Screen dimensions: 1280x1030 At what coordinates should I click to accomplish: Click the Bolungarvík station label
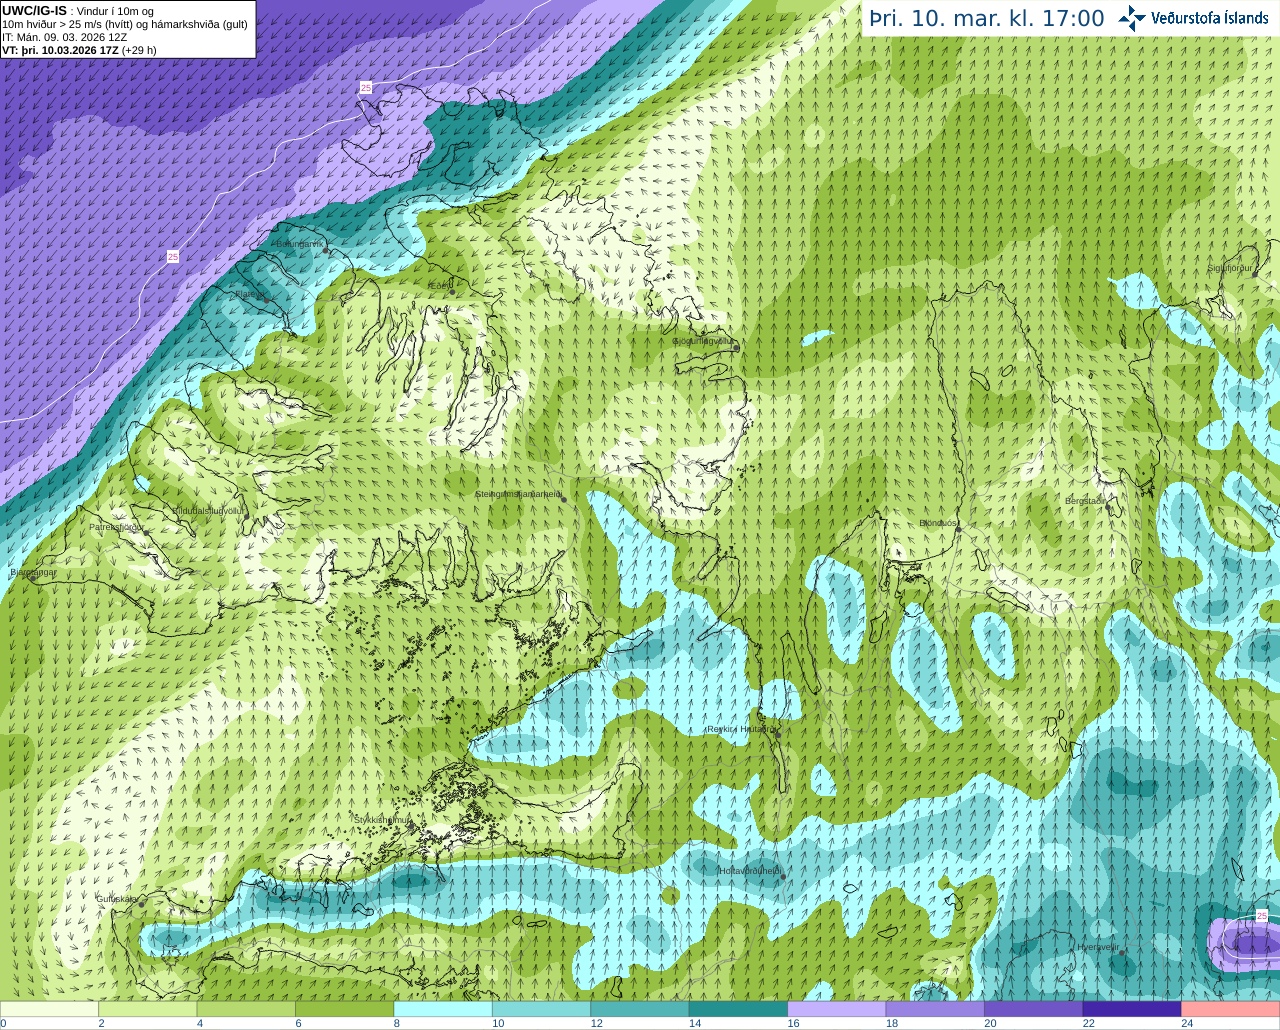point(298,243)
